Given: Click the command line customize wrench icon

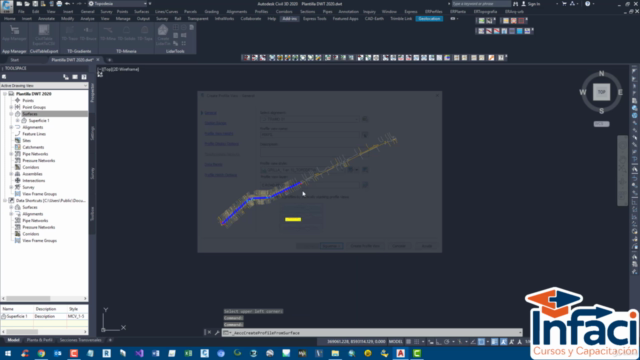Looking at the screenshot, I should (x=217, y=333).
